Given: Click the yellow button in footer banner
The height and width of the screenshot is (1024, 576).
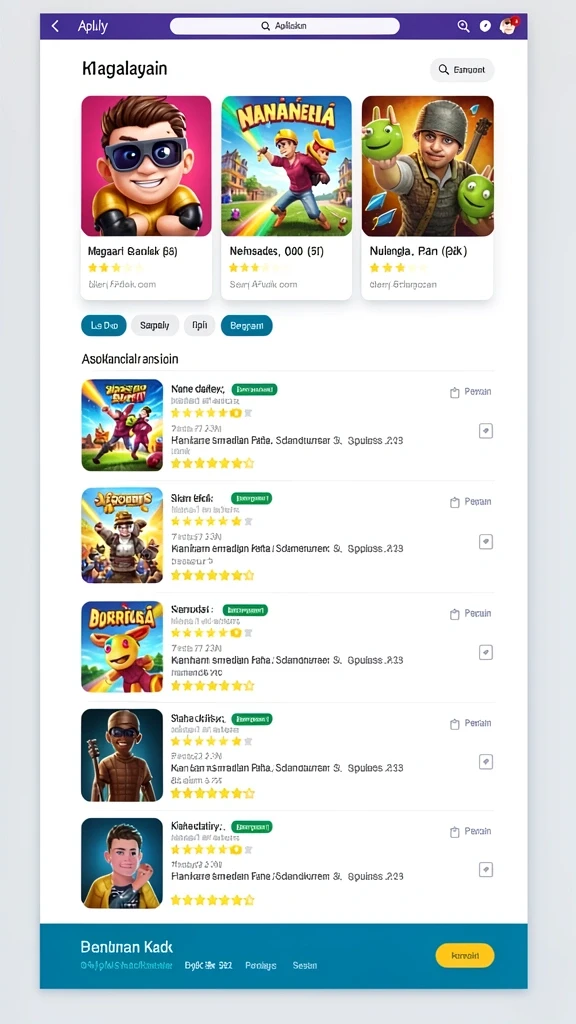Looking at the screenshot, I should click(465, 955).
